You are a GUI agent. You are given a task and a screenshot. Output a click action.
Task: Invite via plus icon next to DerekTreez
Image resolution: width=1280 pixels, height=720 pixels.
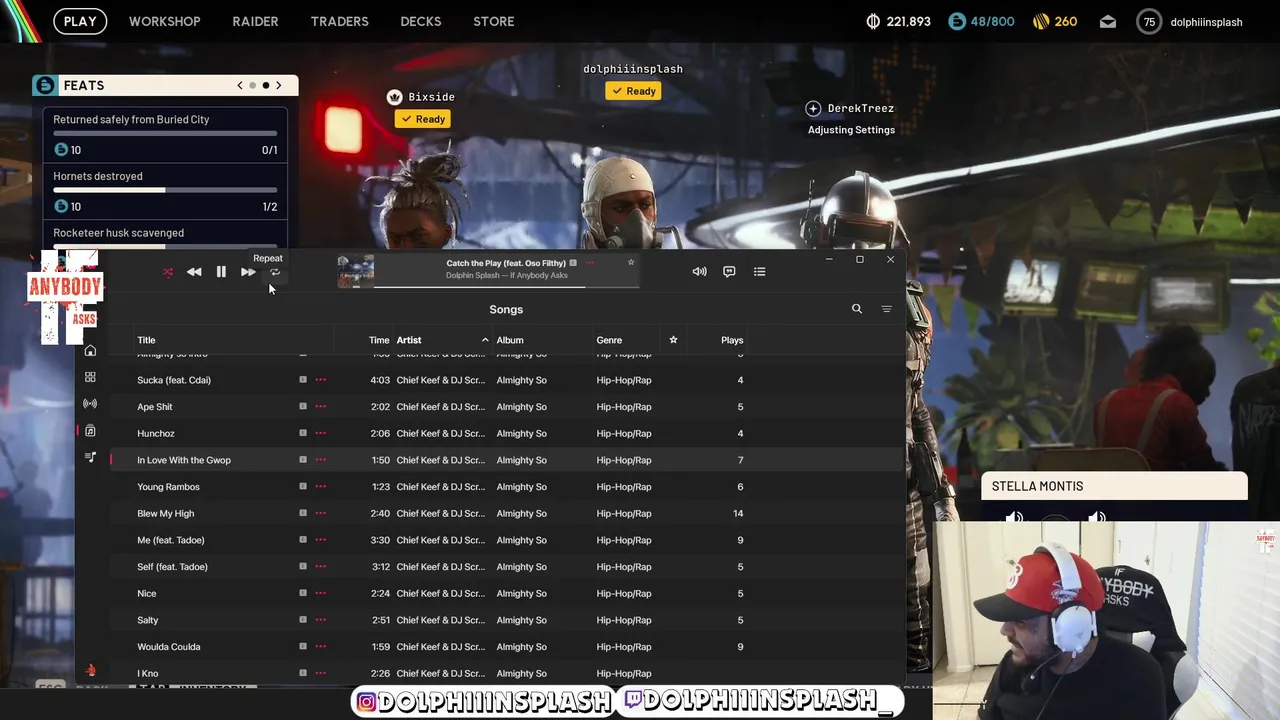click(x=813, y=108)
